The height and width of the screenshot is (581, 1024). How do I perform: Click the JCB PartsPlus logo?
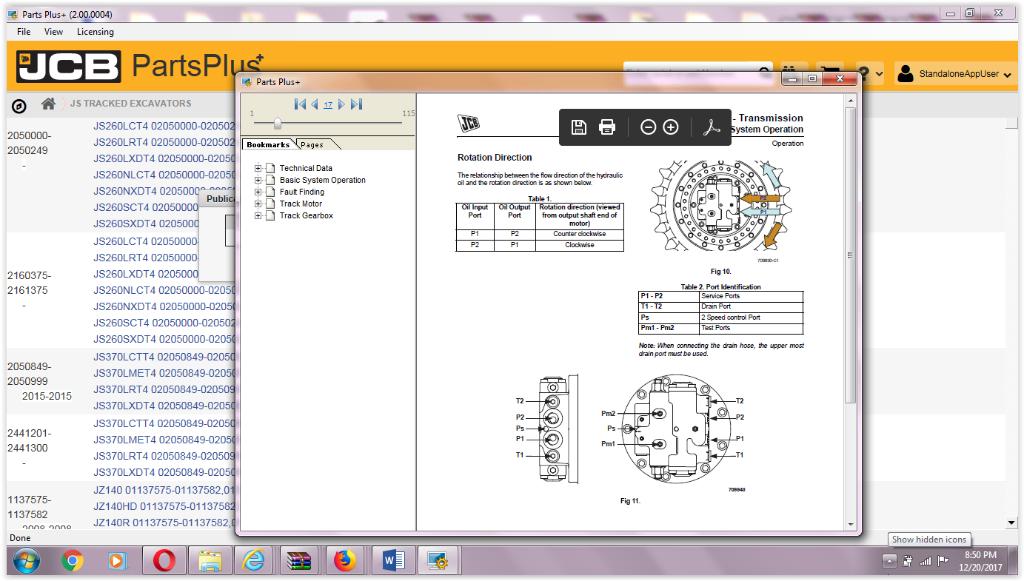click(138, 66)
